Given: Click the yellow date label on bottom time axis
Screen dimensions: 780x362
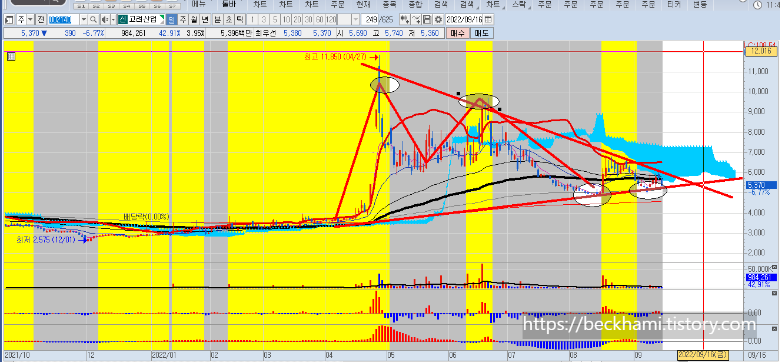Looking at the screenshot, I should [x=703, y=354].
